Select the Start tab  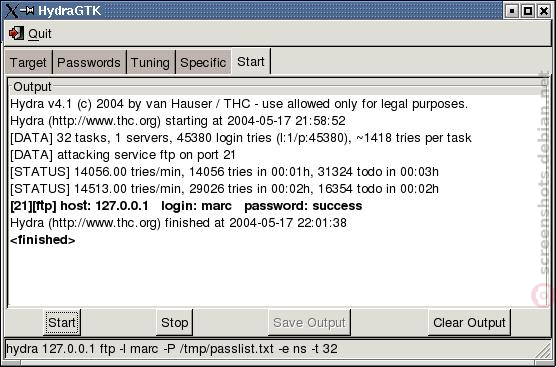coord(251,61)
